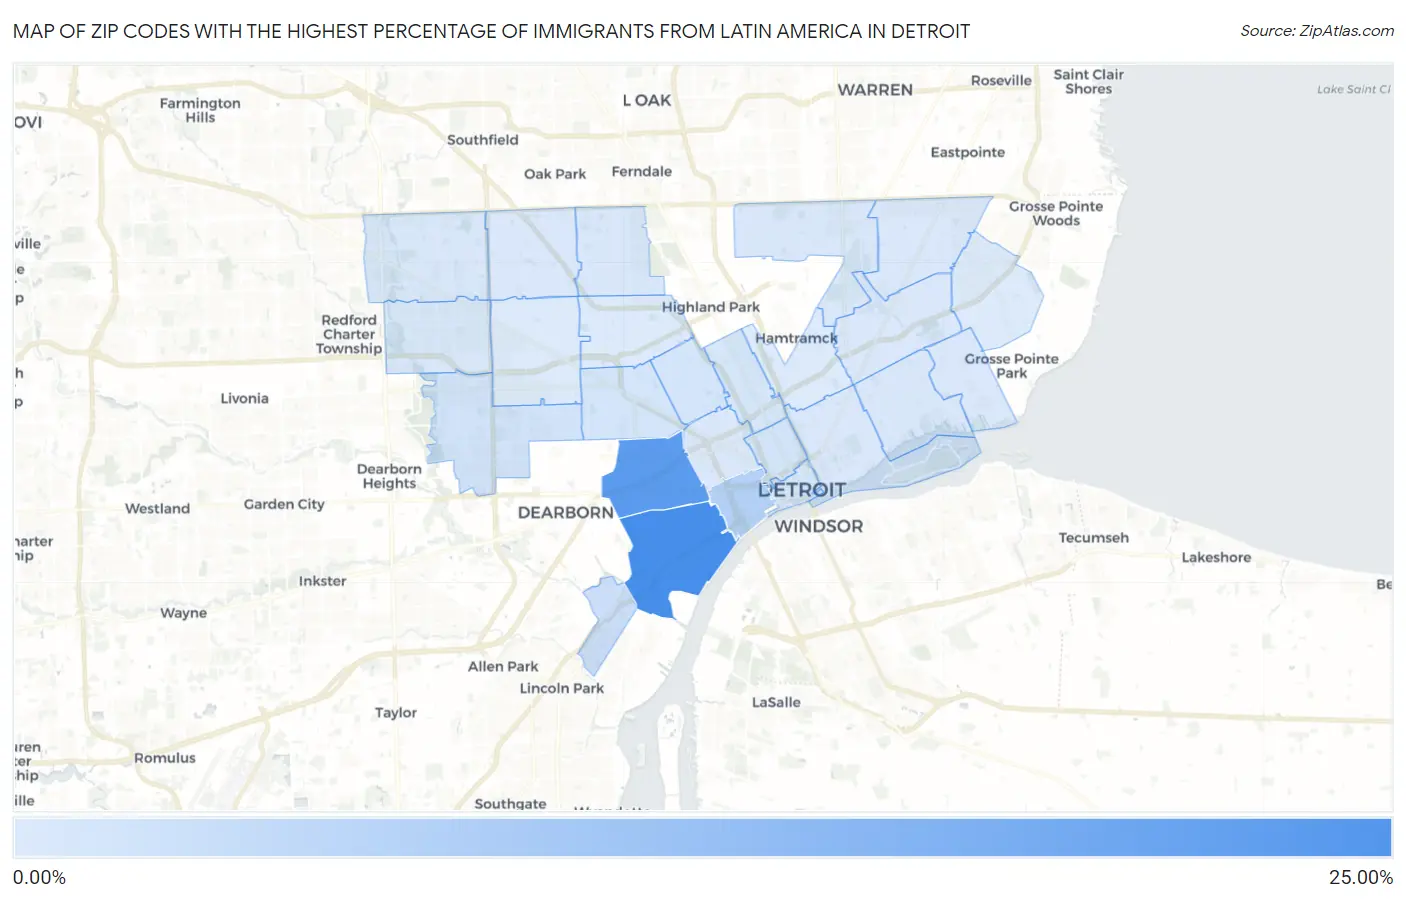The width and height of the screenshot is (1406, 899).
Task: Click the Inkster label
Action: pyautogui.click(x=322, y=581)
